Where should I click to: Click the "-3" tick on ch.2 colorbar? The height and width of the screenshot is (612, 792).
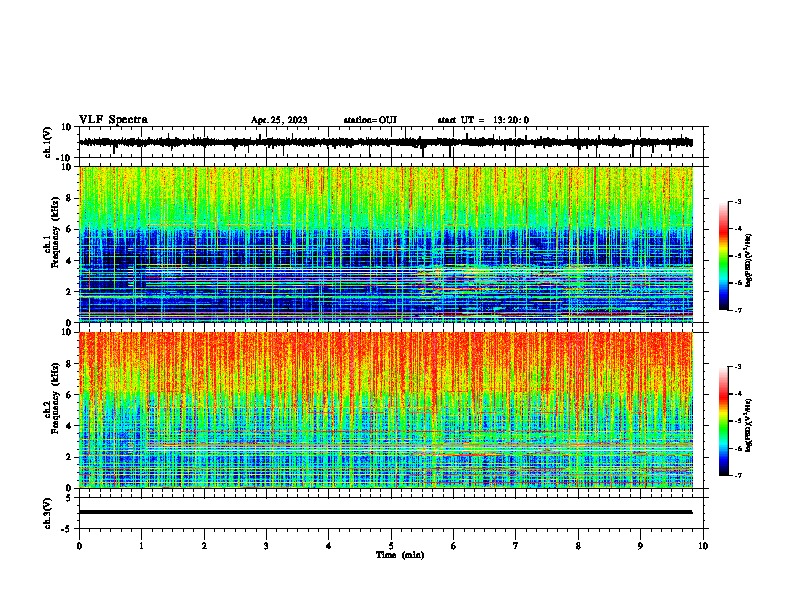click(x=737, y=367)
